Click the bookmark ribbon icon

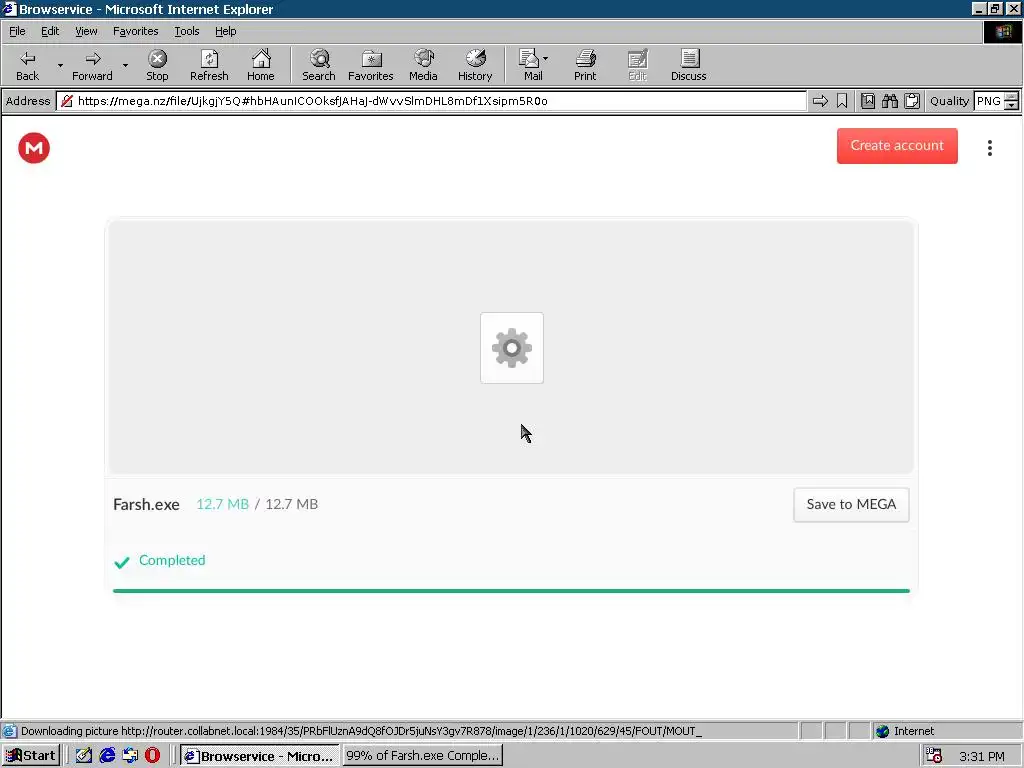[842, 101]
